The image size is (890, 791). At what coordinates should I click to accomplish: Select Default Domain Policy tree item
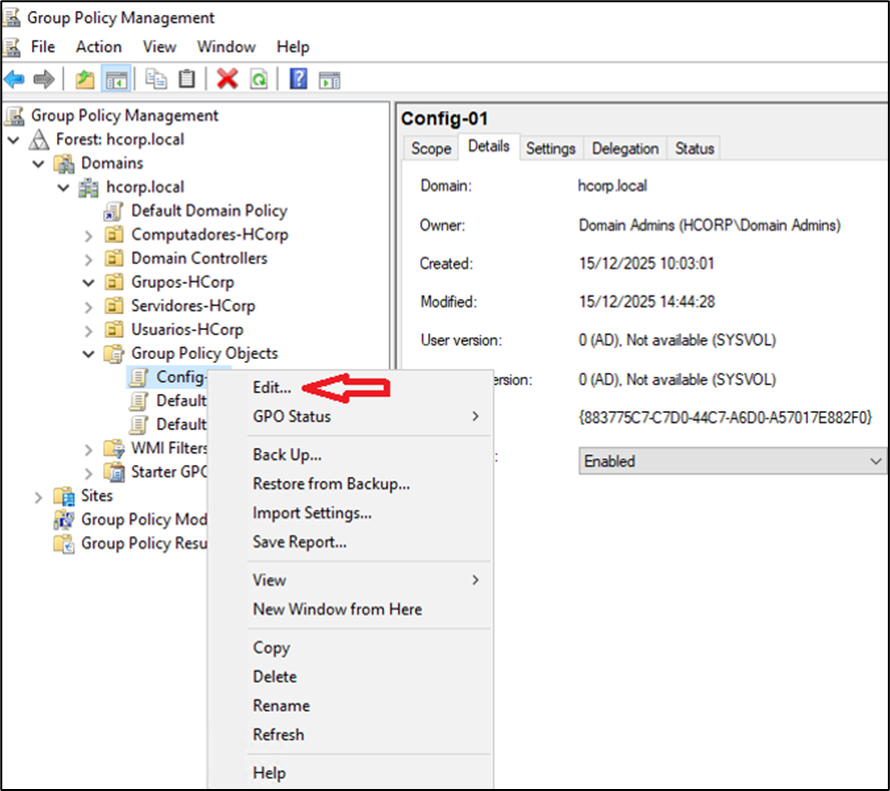208,211
